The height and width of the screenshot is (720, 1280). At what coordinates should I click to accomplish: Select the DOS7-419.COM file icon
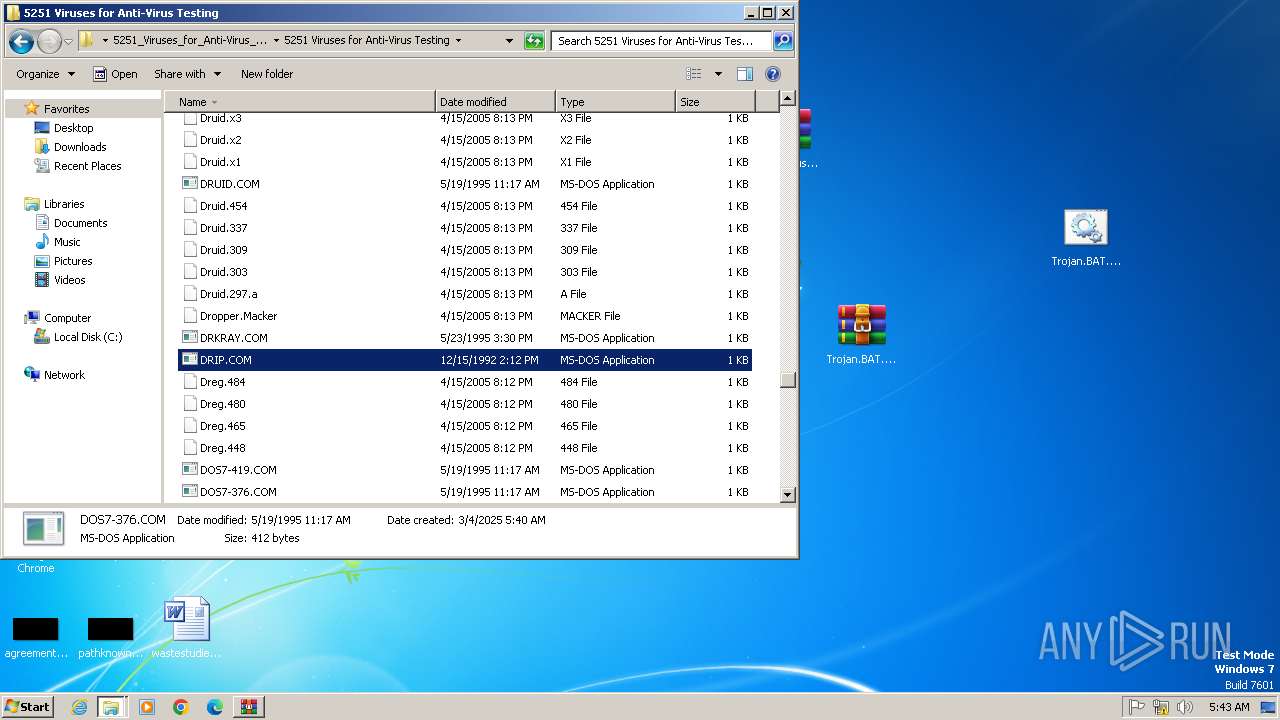point(190,470)
